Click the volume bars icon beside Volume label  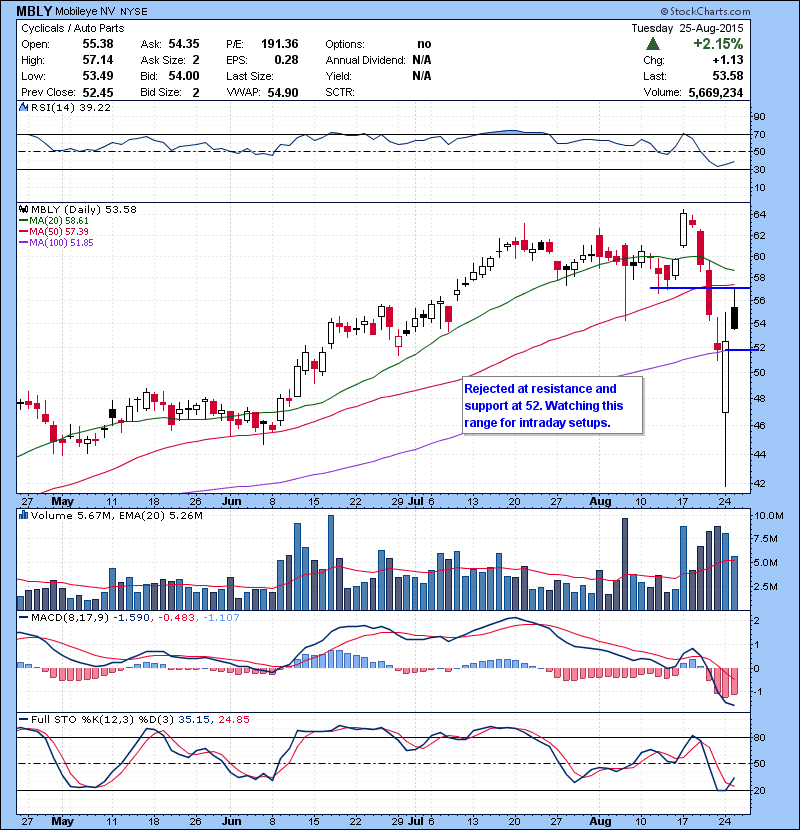[x=23, y=515]
